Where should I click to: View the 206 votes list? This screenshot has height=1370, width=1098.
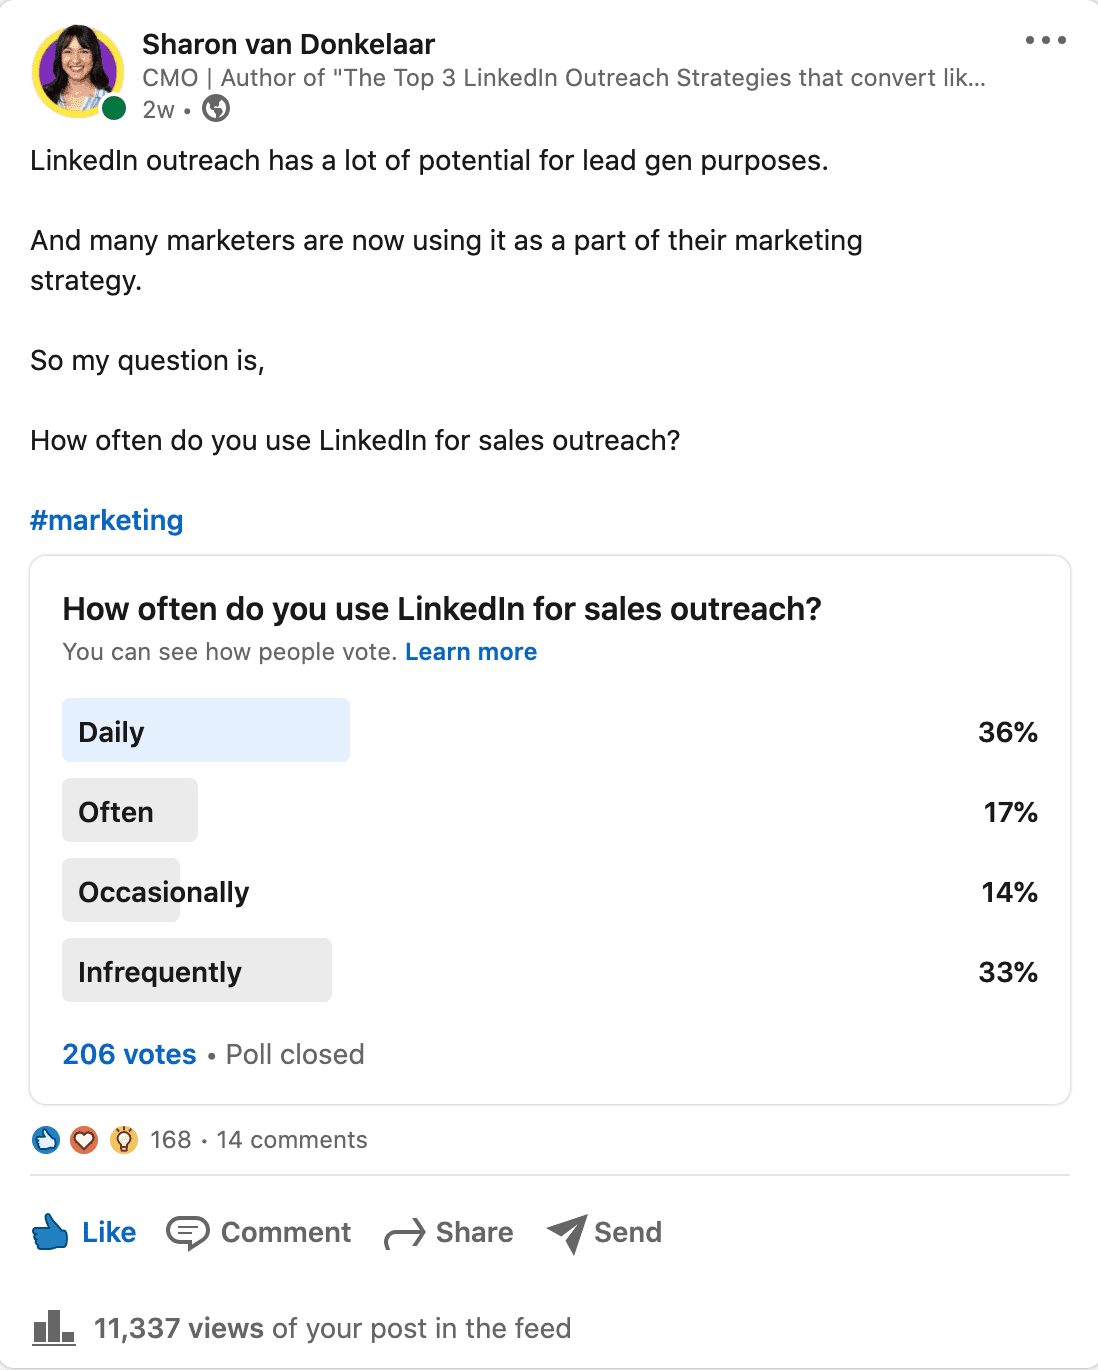coord(130,1054)
